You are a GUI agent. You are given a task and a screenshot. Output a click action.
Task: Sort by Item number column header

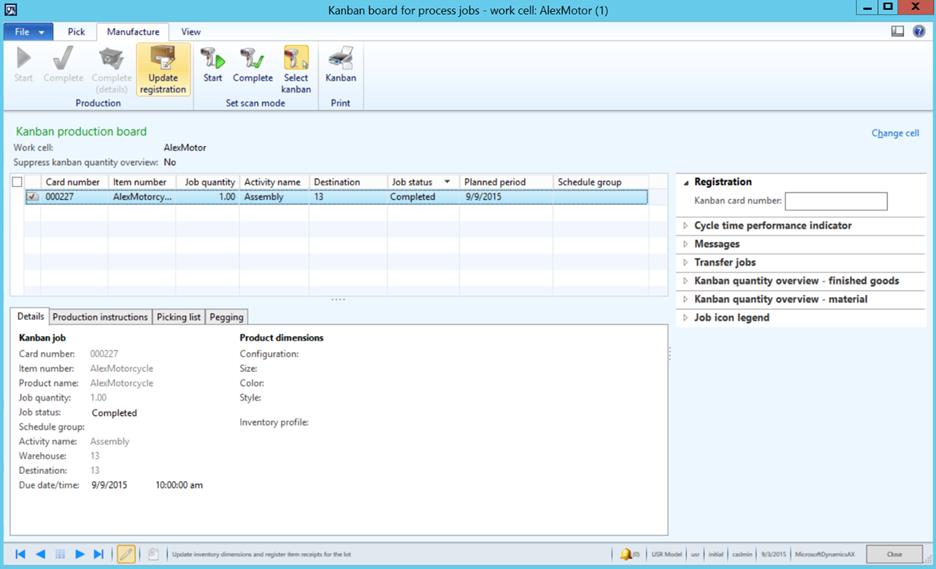coord(141,182)
